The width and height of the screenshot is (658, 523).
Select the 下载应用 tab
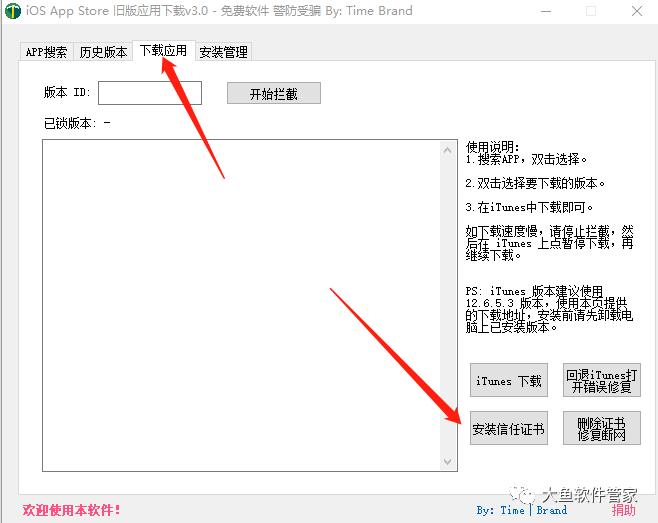click(x=164, y=51)
